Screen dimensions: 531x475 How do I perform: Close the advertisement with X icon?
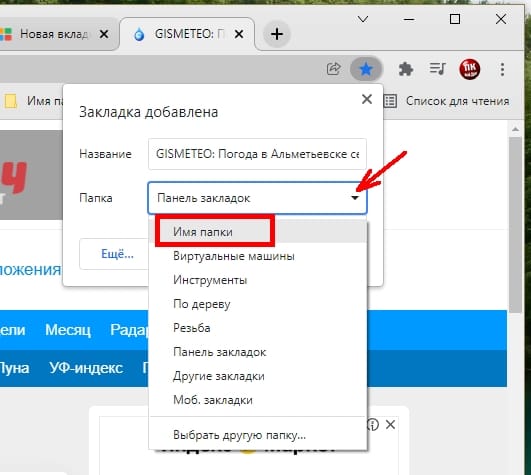point(390,425)
